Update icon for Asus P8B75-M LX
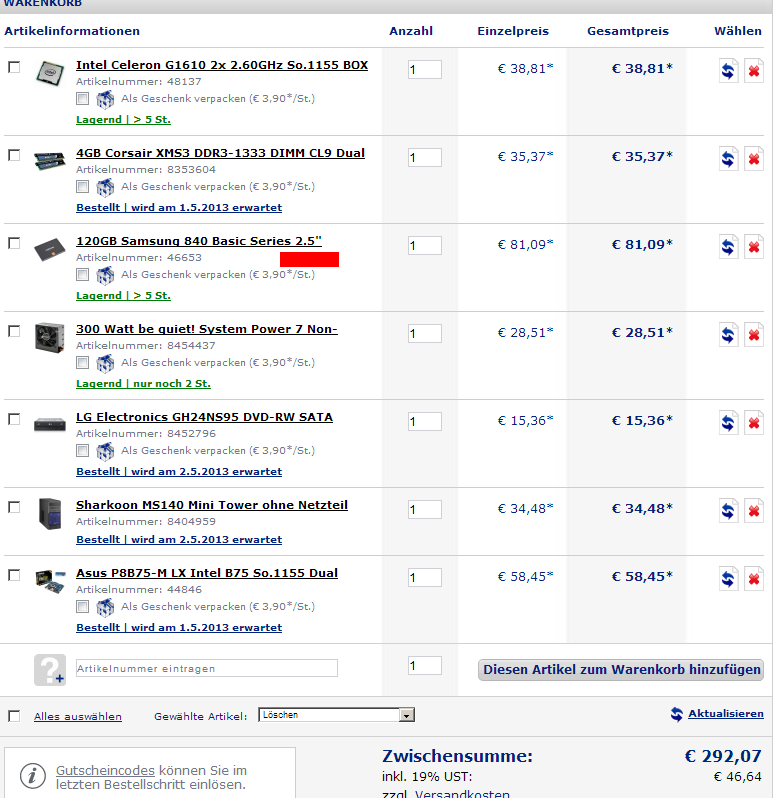This screenshot has height=798, width=777. [x=728, y=579]
